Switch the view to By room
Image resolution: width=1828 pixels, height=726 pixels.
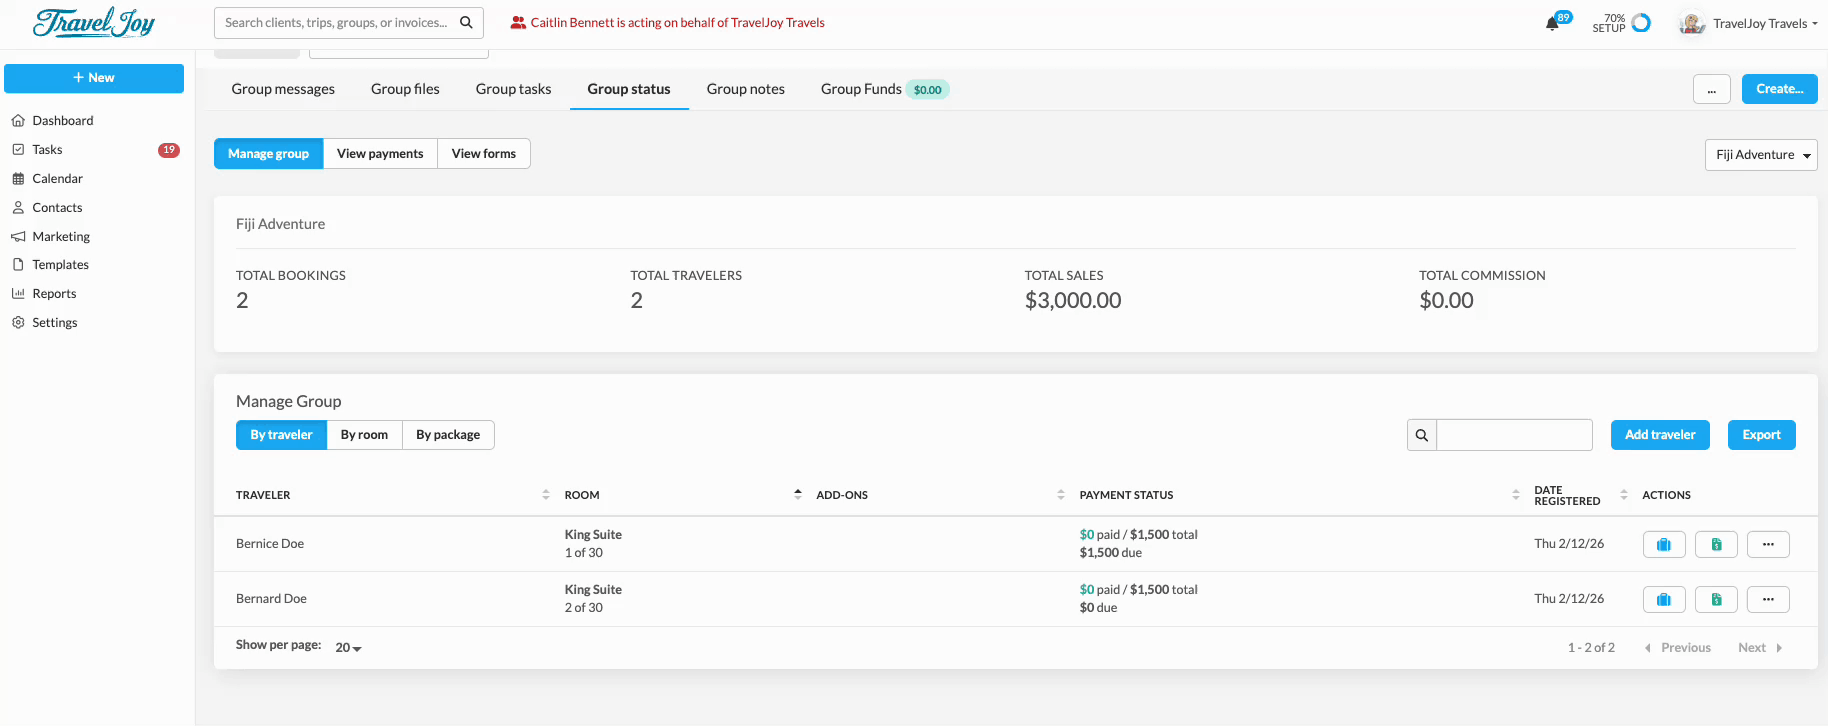pos(364,435)
